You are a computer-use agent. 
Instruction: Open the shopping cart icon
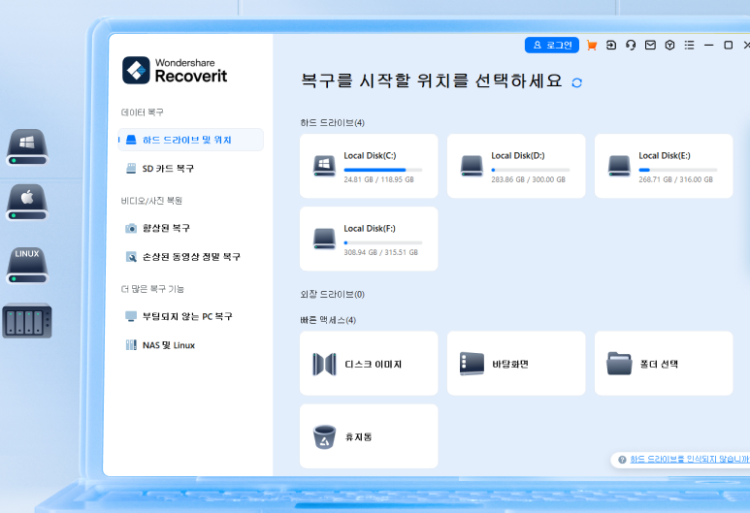coord(592,45)
